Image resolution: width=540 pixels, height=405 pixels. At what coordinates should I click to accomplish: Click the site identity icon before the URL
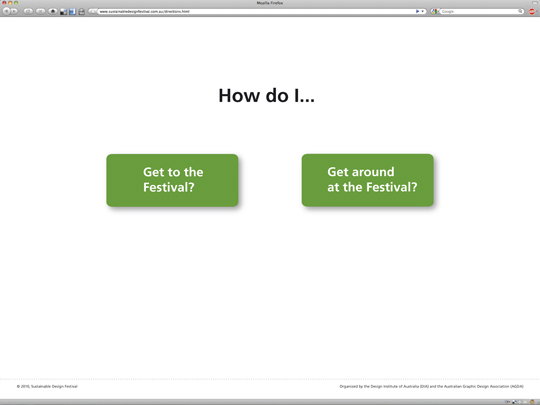coord(92,11)
